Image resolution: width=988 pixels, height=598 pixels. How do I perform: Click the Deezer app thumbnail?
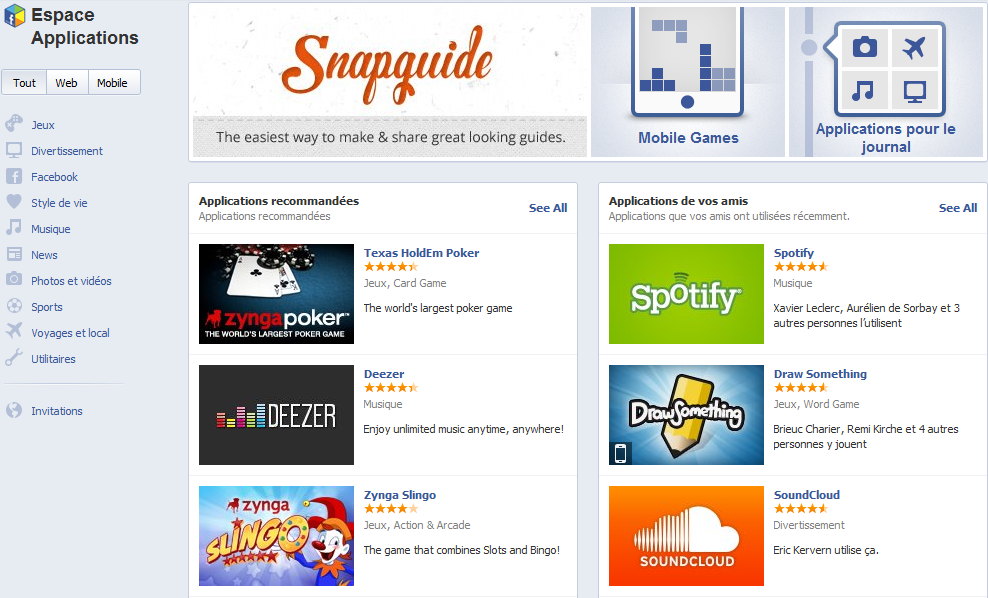(277, 415)
